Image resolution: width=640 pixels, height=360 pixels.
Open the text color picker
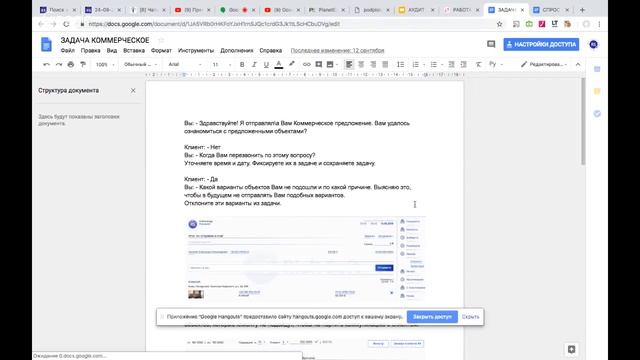click(x=279, y=64)
